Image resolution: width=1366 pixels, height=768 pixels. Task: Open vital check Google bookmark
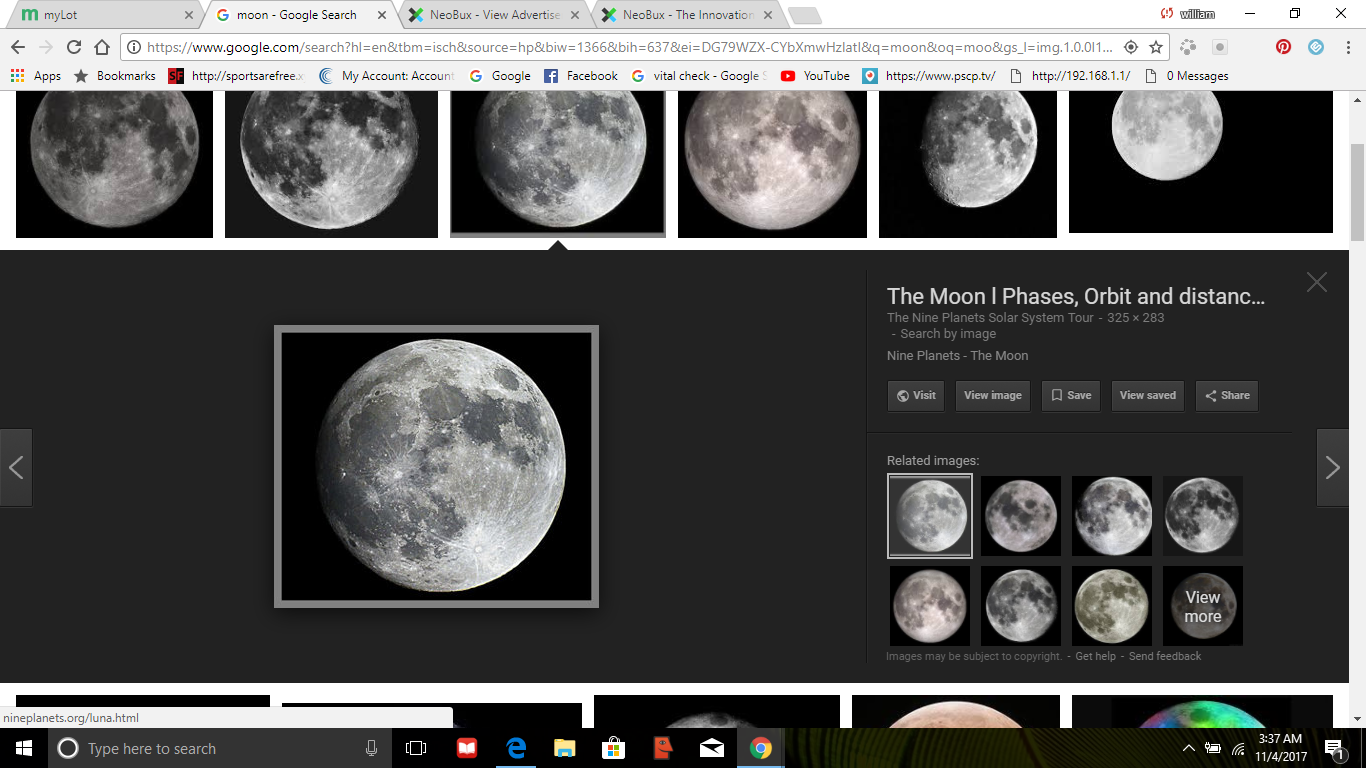tap(699, 76)
